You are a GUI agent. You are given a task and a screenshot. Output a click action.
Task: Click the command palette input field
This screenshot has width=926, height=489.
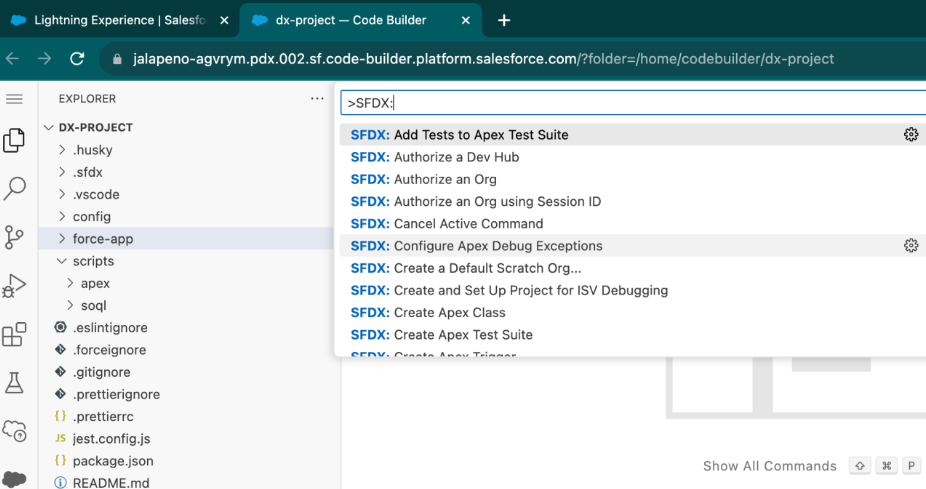coord(630,102)
